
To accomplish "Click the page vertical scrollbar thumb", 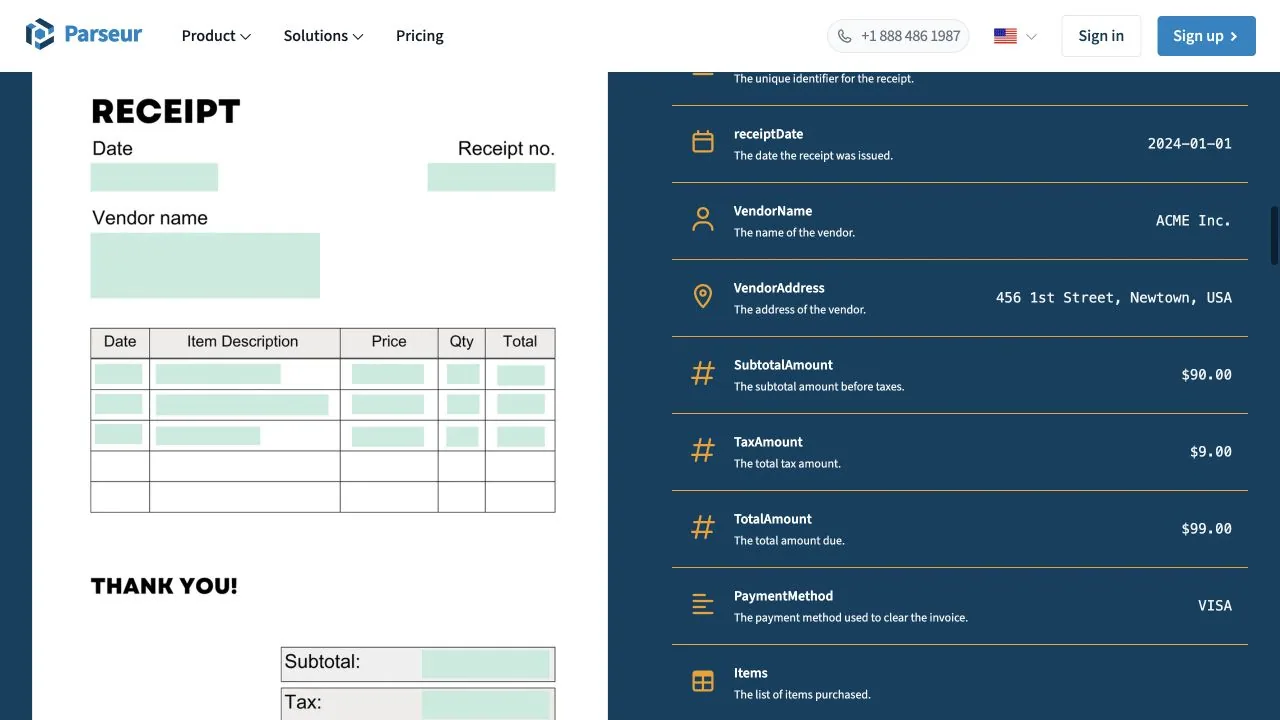I will [1274, 235].
